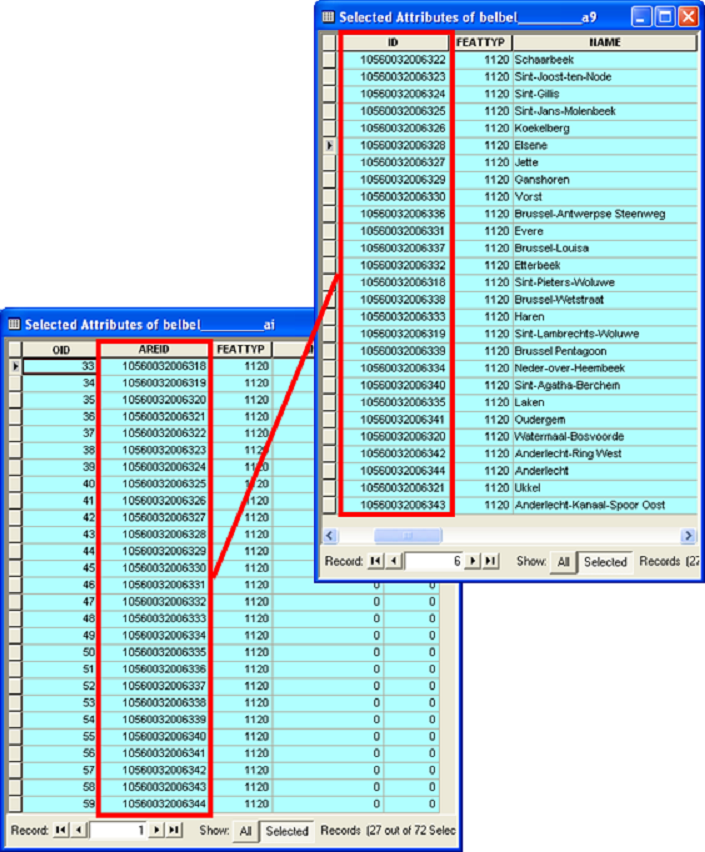Screen dimensions: 705x852
Task: Click ID cell 10560032006322
Action: tap(396, 60)
